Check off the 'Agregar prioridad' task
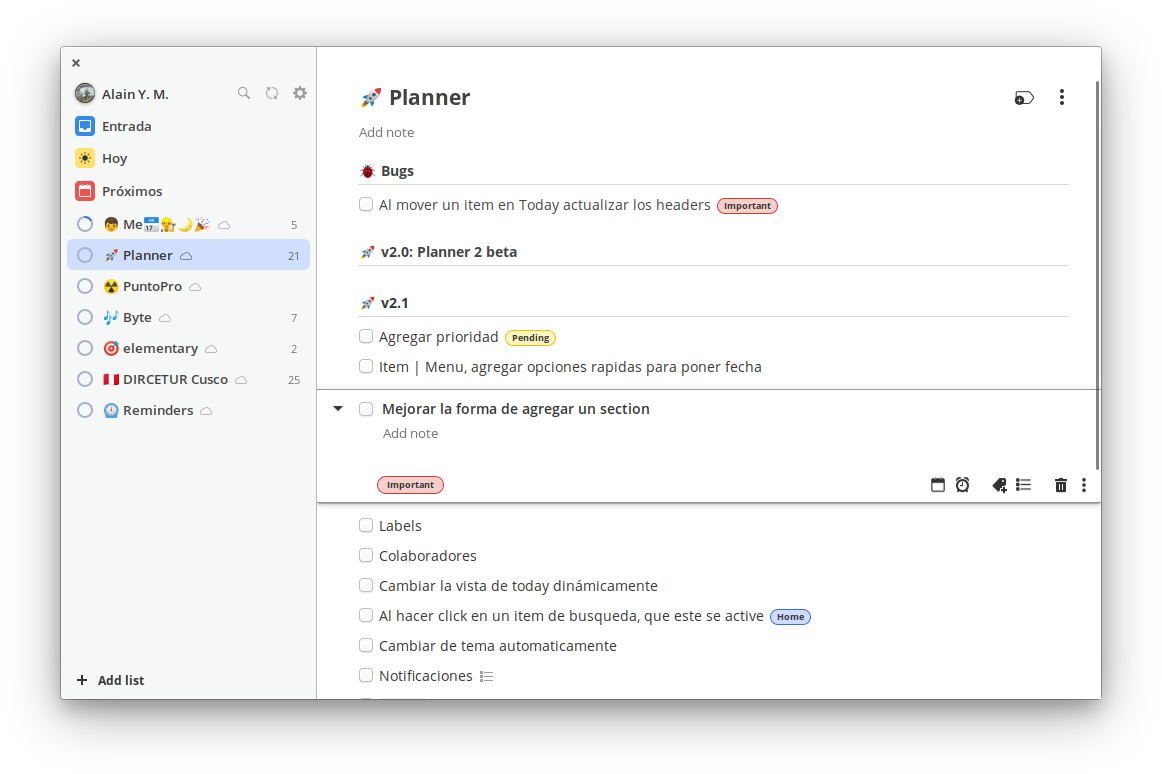 (366, 337)
